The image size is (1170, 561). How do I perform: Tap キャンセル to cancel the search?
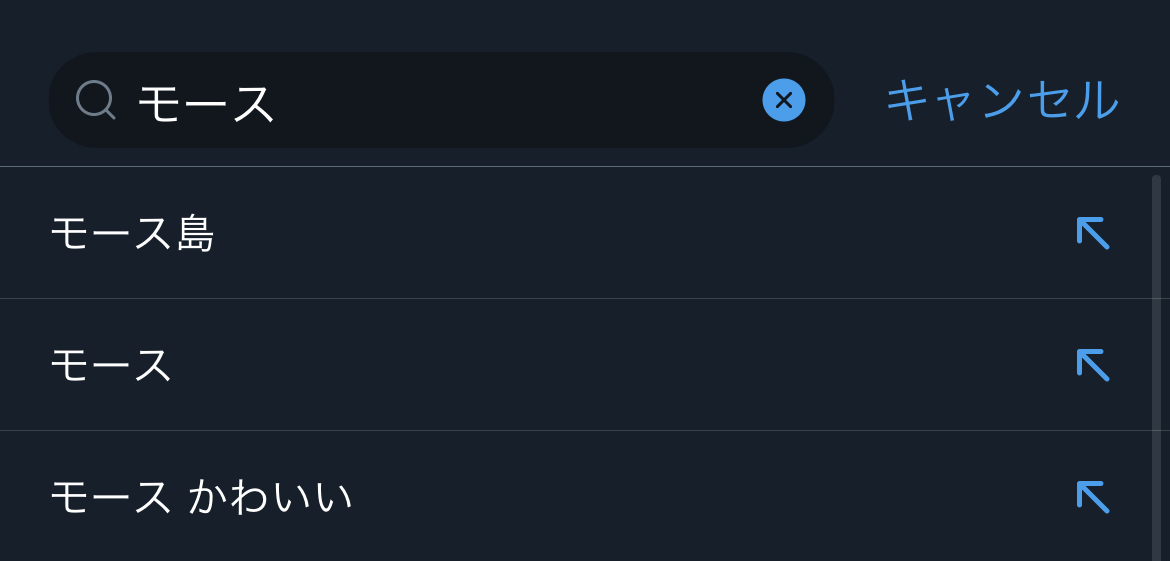[1001, 100]
